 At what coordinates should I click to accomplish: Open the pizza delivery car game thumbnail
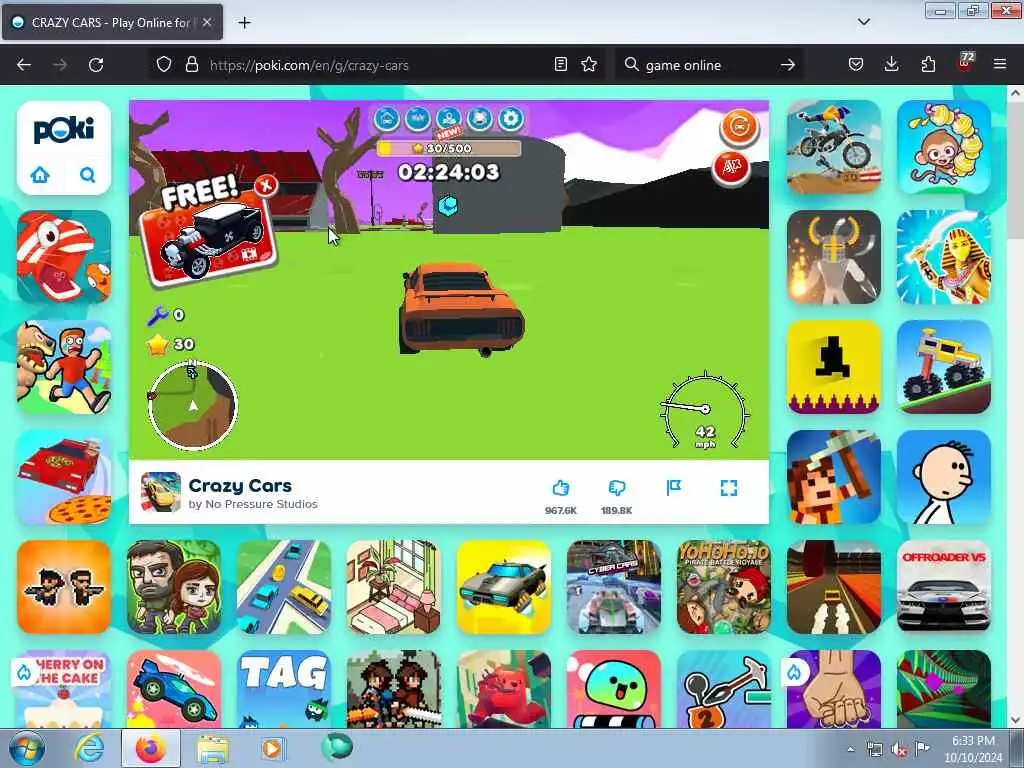64,477
